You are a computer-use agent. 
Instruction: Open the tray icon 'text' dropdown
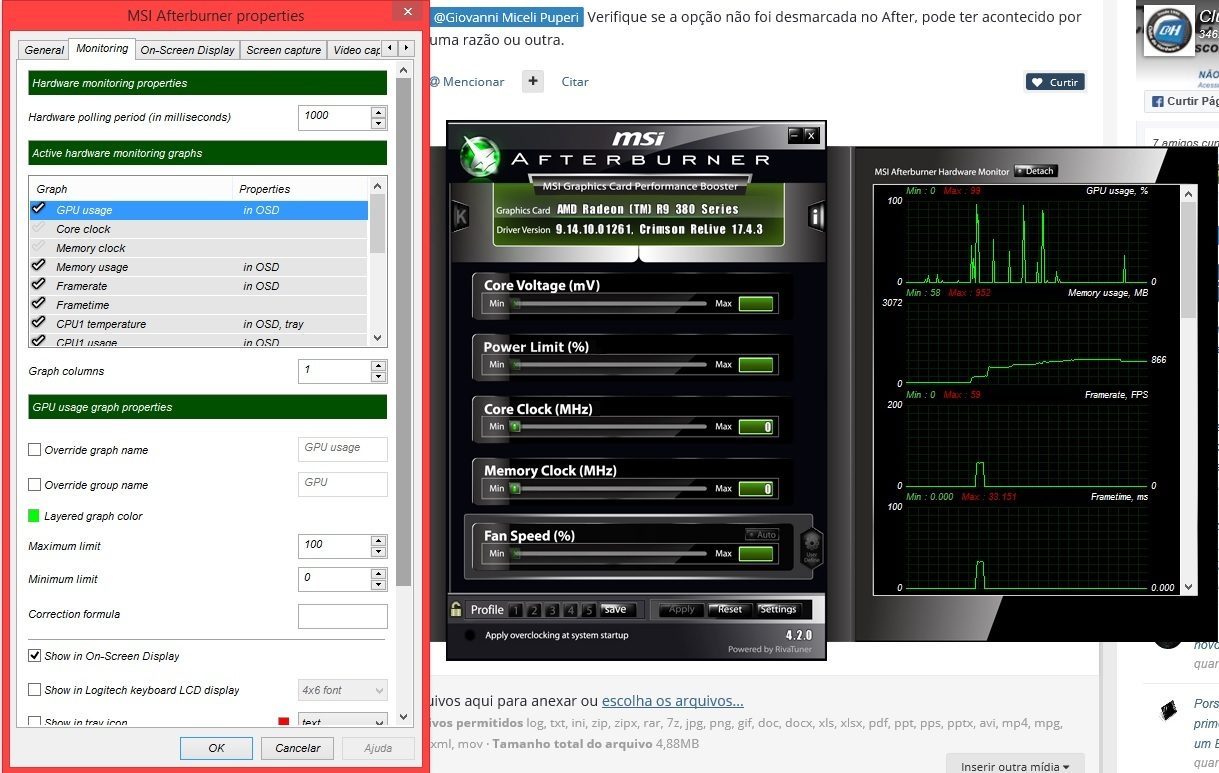[x=343, y=722]
